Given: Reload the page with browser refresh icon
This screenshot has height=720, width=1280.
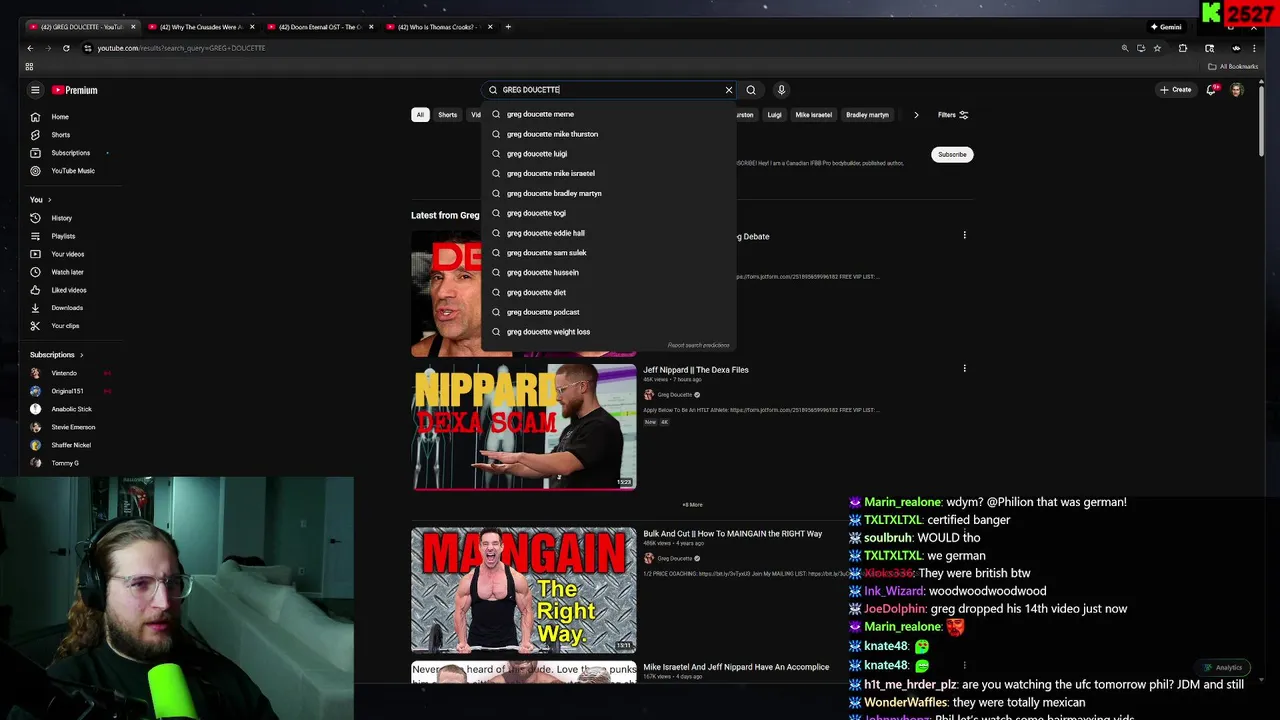Looking at the screenshot, I should (66, 48).
